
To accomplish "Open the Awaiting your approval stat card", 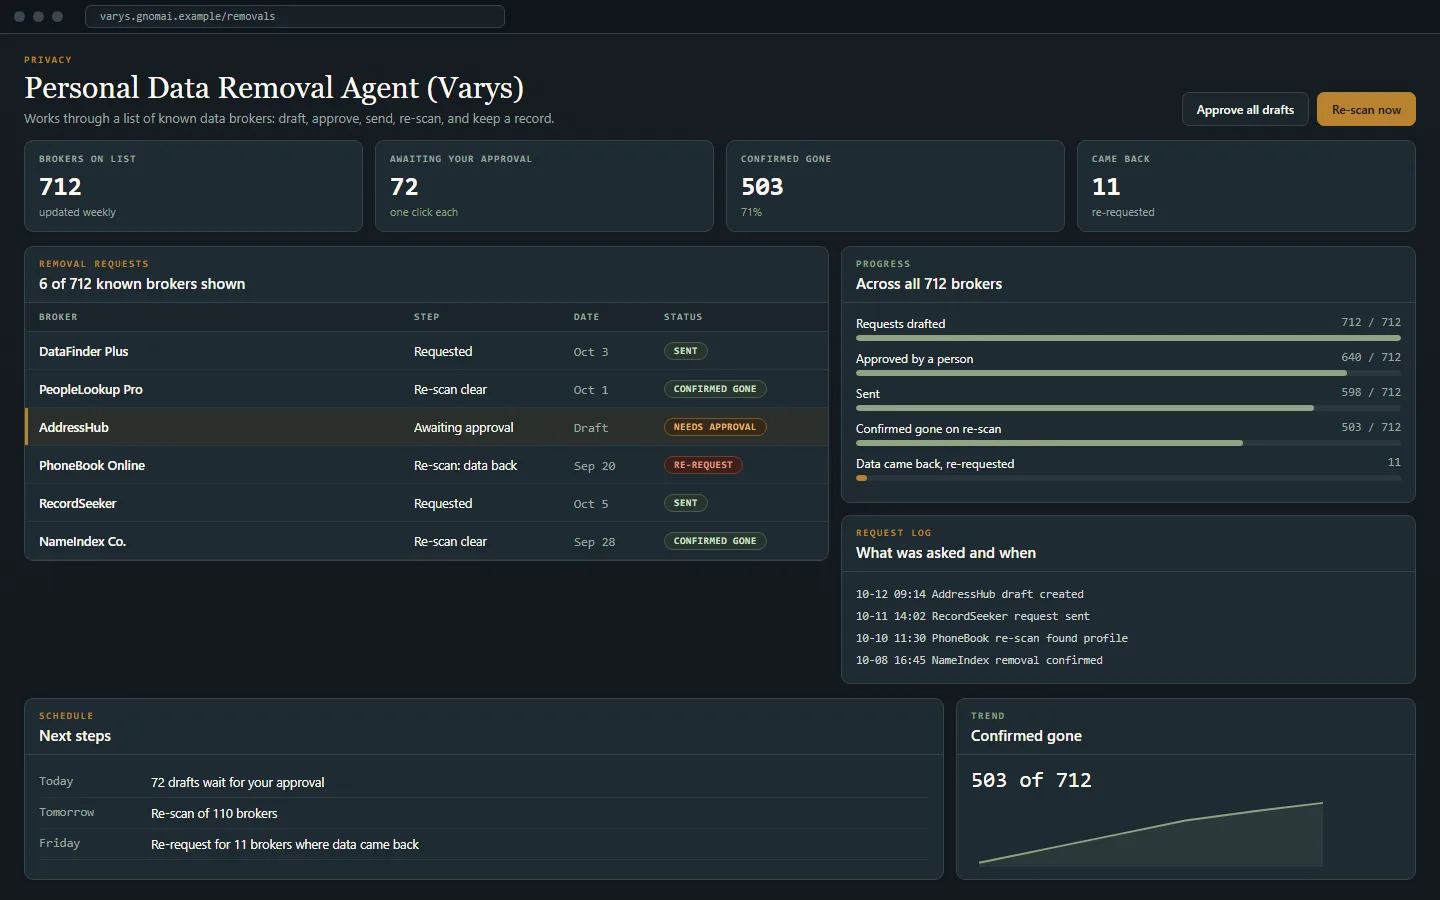I will click(544, 186).
